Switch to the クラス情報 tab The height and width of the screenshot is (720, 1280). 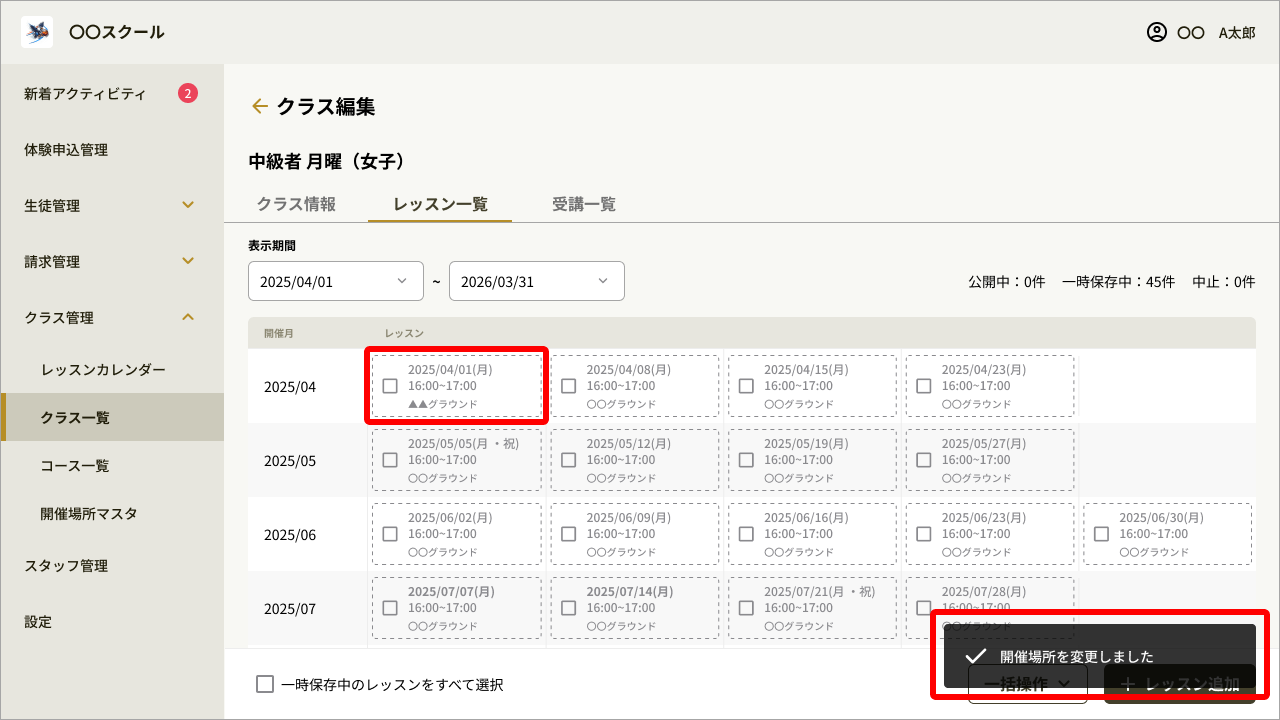(x=296, y=204)
